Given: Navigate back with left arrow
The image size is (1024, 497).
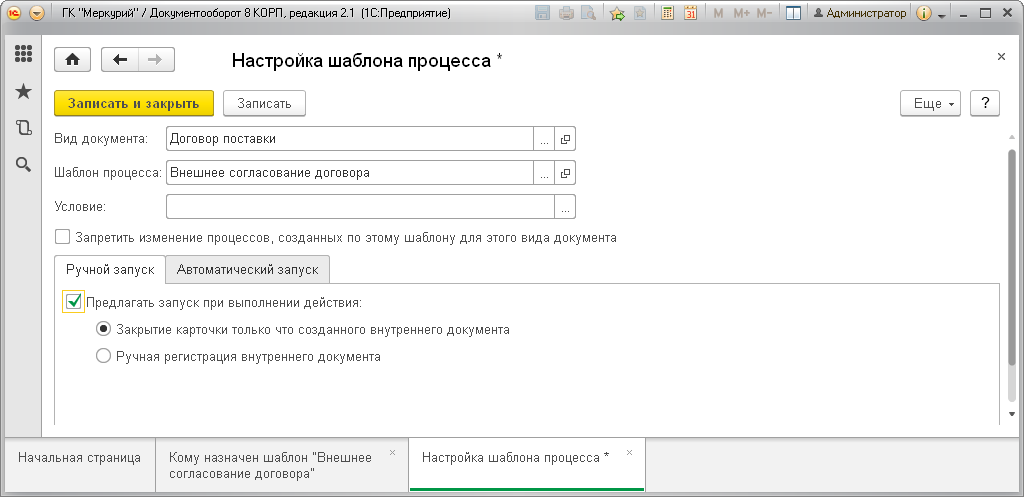Looking at the screenshot, I should point(120,59).
